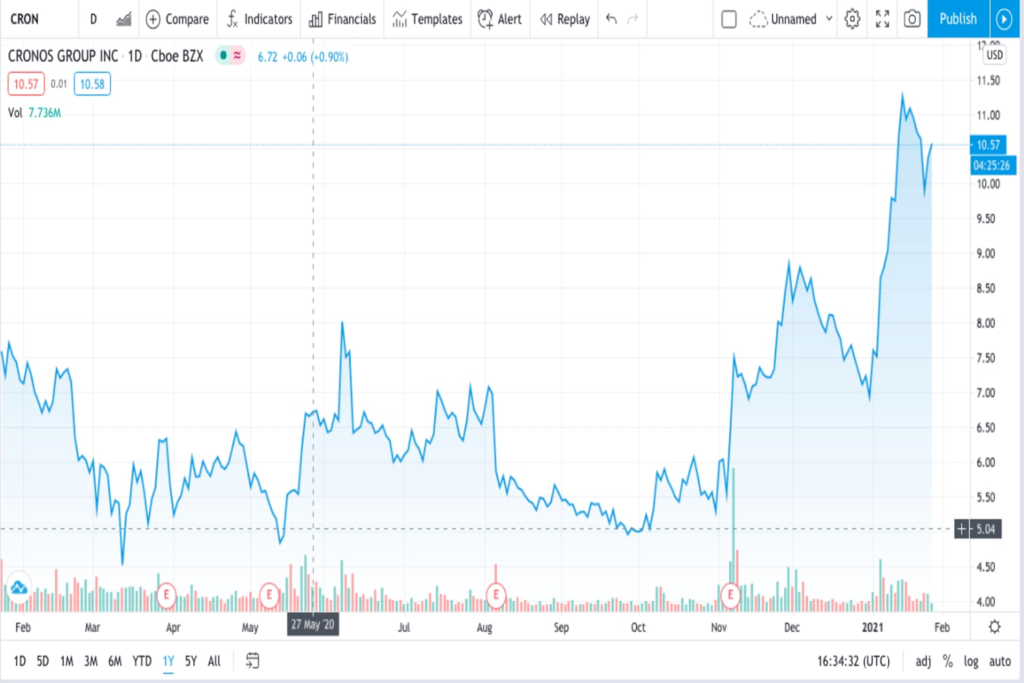Image resolution: width=1024 pixels, height=683 pixels.
Task: Click the 10.57 sell price button
Action: pos(26,84)
